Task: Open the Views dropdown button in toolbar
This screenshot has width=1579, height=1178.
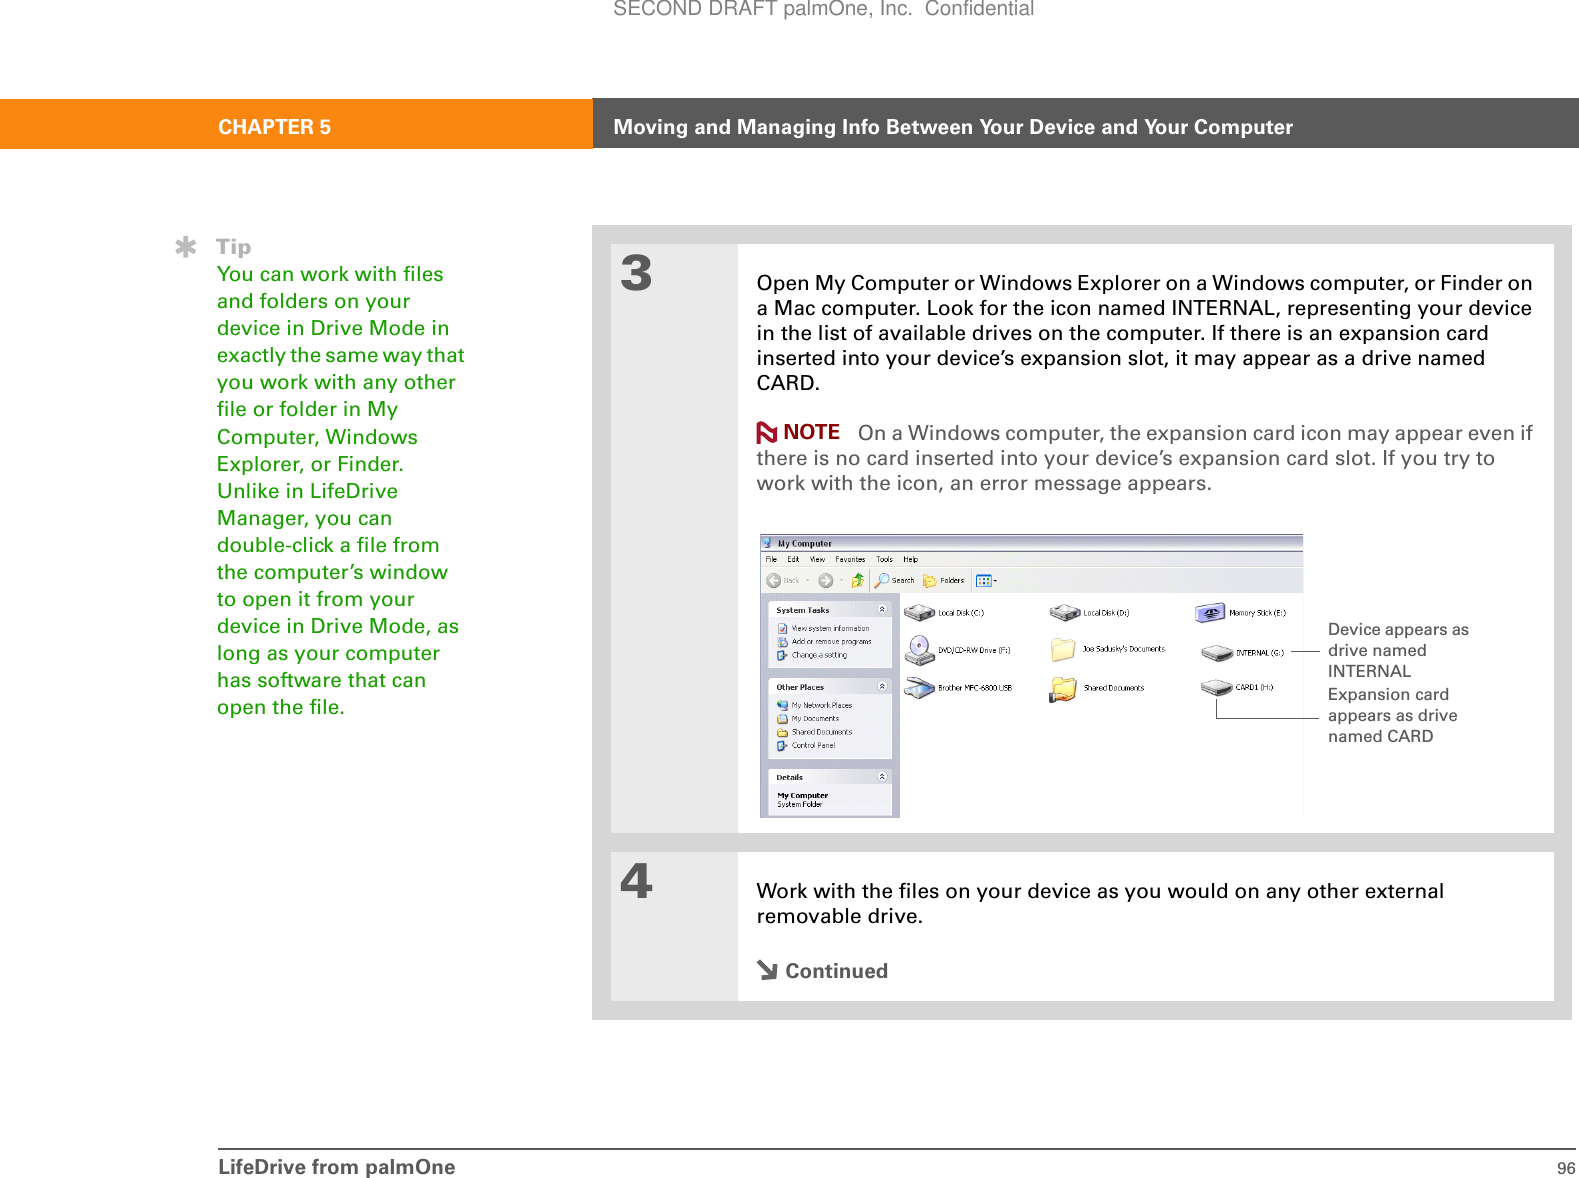Action: [986, 581]
